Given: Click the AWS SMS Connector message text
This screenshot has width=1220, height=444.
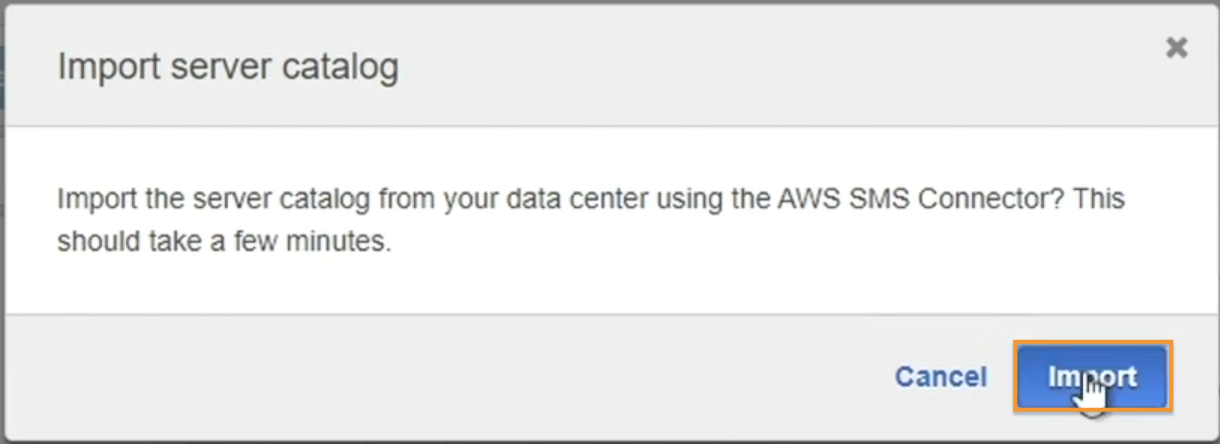Looking at the screenshot, I should (591, 220).
